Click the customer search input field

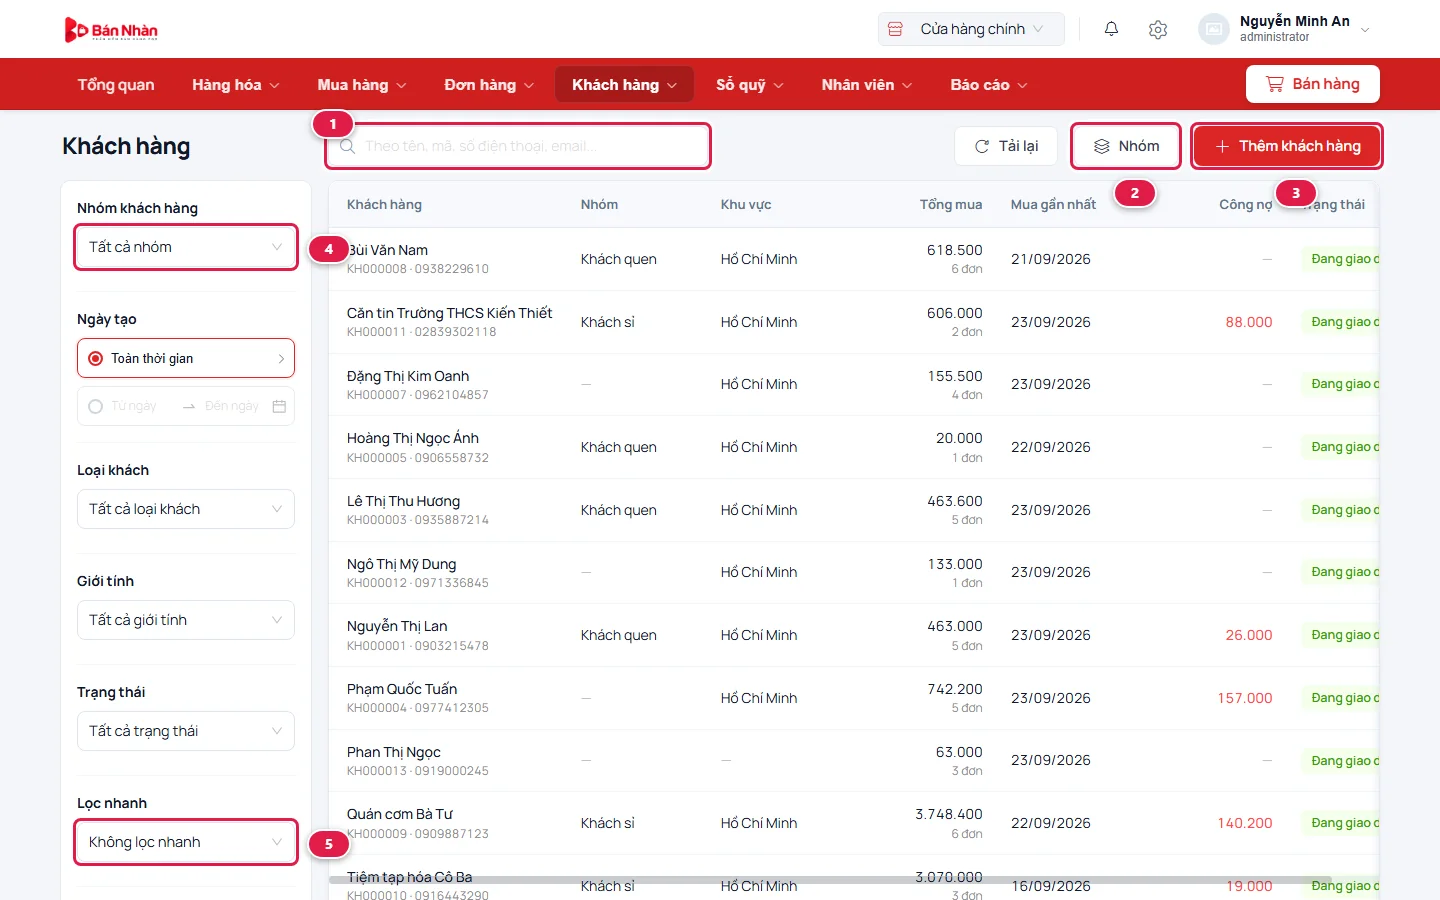pos(518,146)
